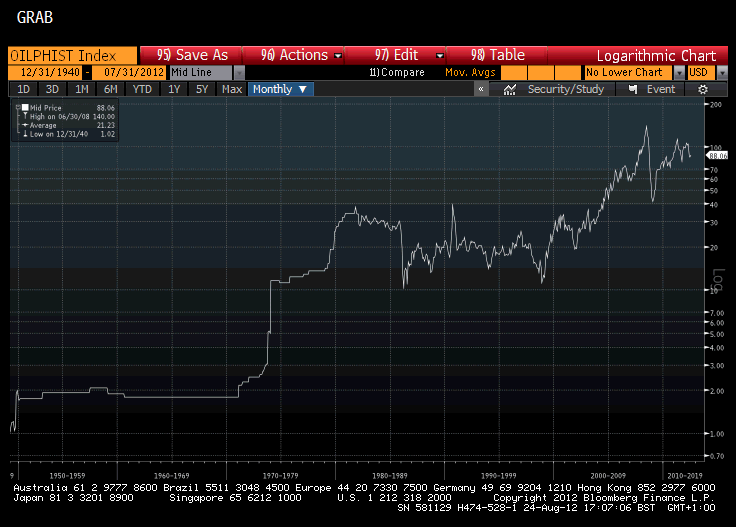Click the Logarithmic Chart title
The image size is (736, 527).
point(656,56)
